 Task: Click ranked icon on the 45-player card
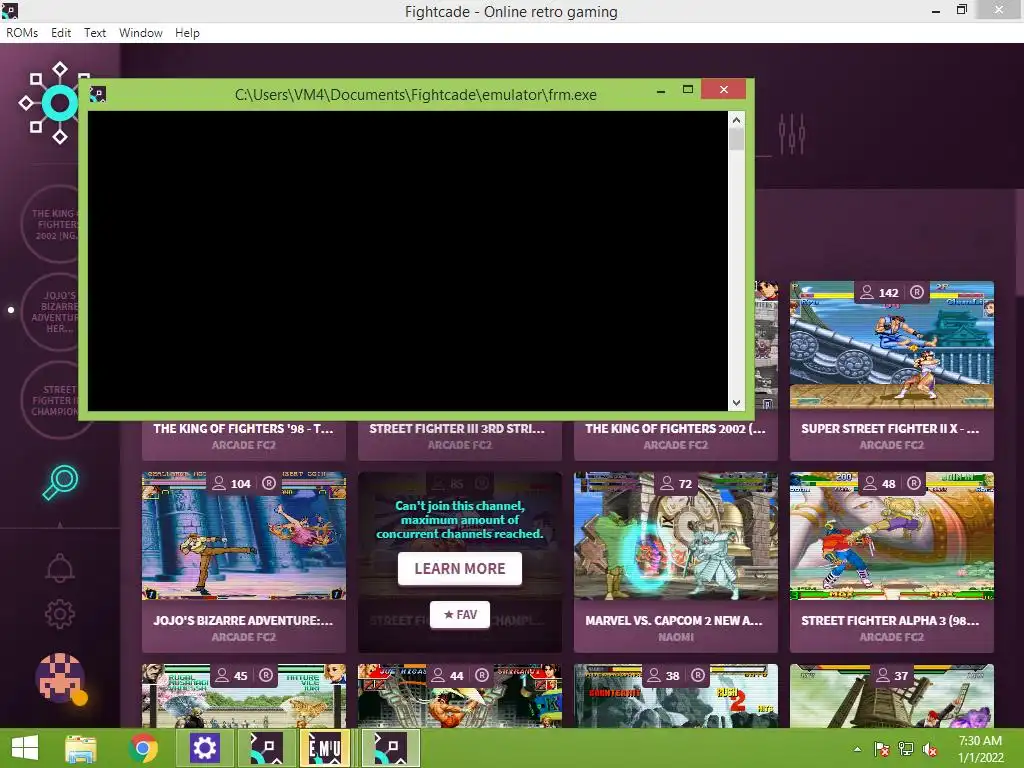265,675
